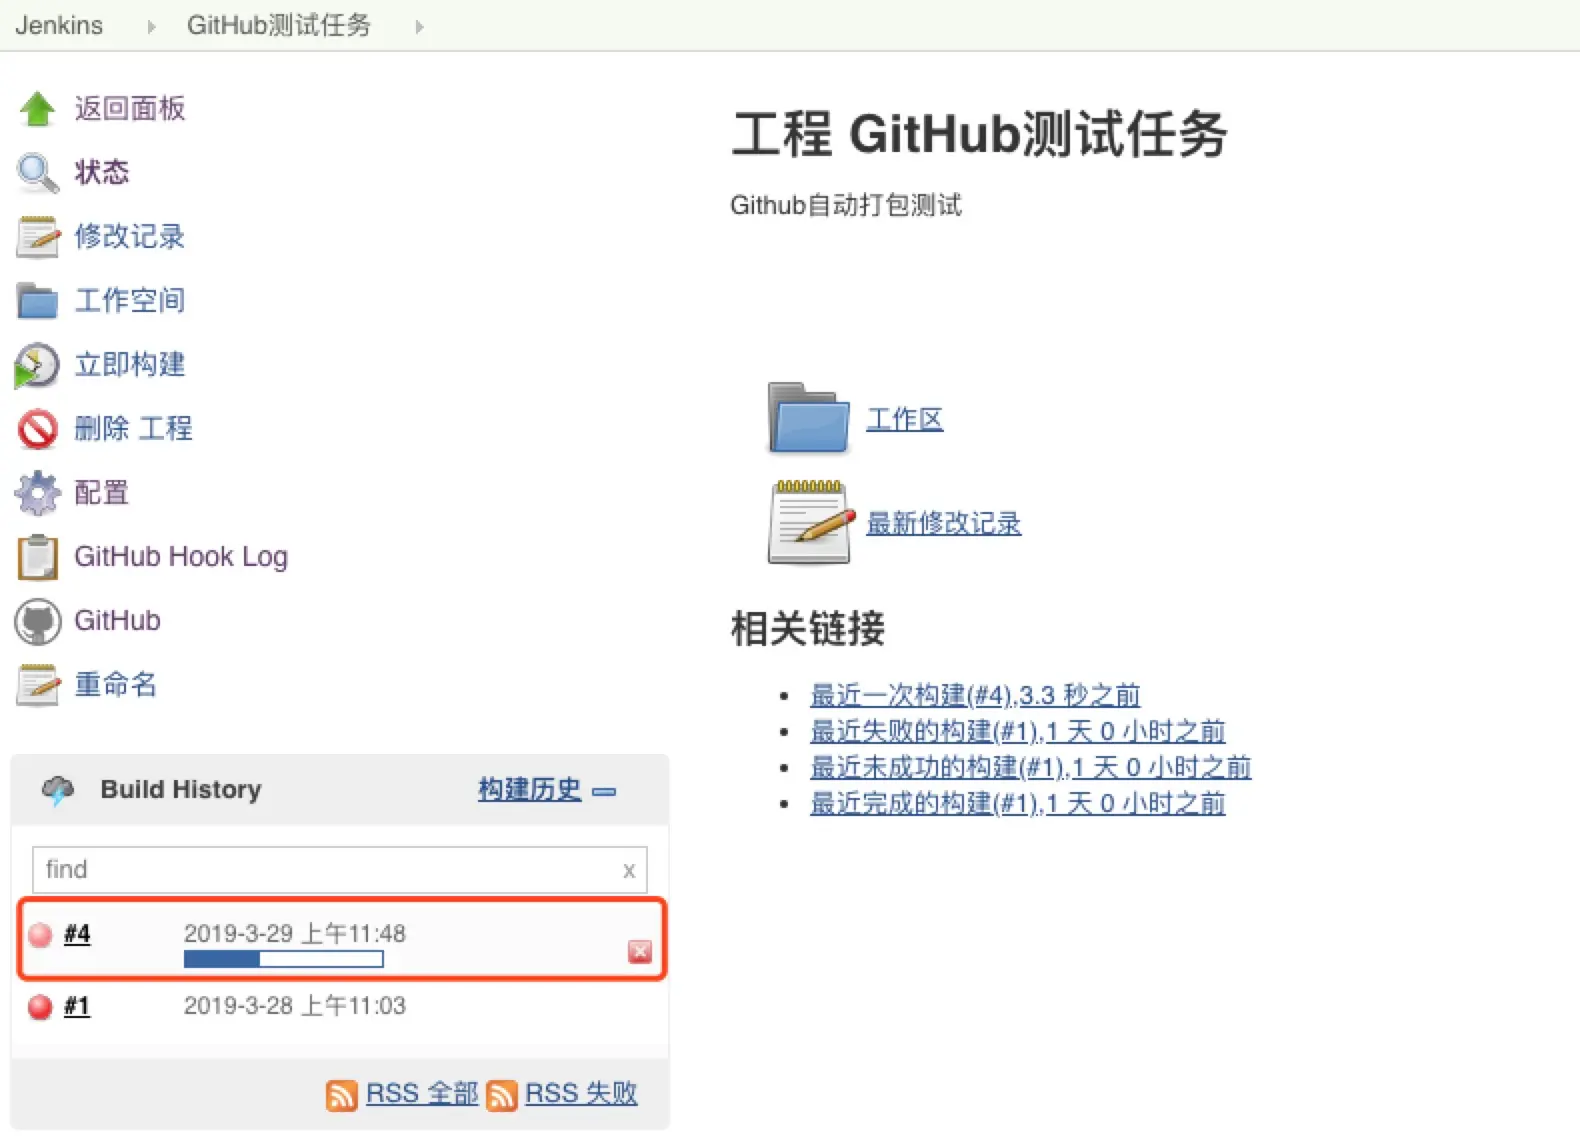Click the rename notepad icon beside 重命名
1580x1148 pixels.
(x=38, y=685)
